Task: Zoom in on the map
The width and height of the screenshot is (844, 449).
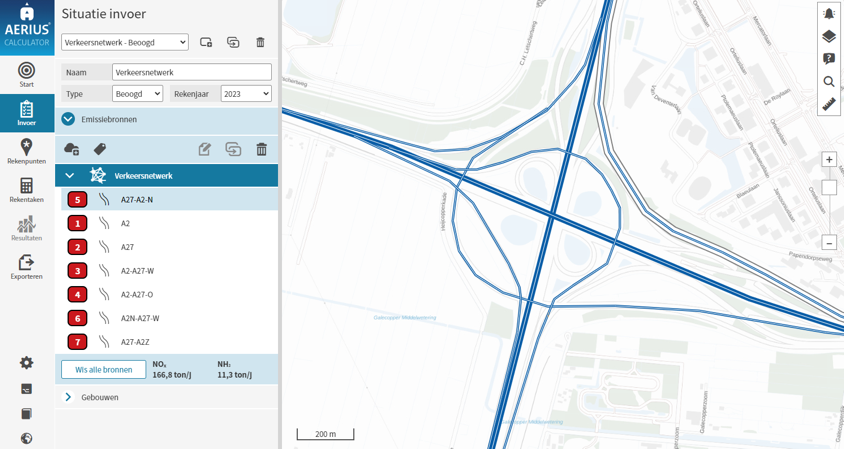Action: [x=829, y=159]
